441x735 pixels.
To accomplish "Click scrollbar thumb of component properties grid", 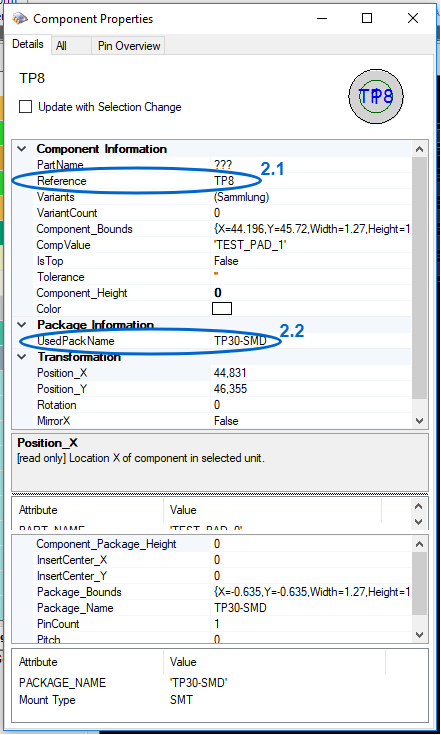I will (x=419, y=278).
